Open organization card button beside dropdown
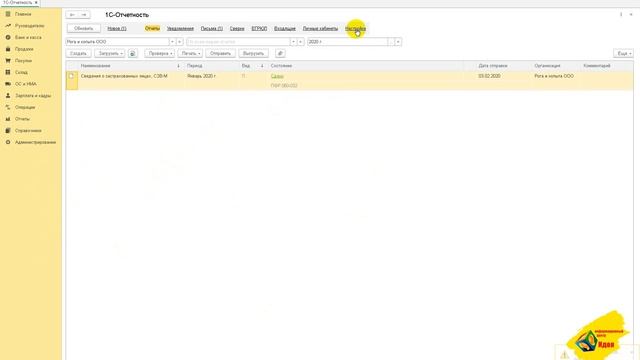The image size is (640, 360). tap(180, 42)
